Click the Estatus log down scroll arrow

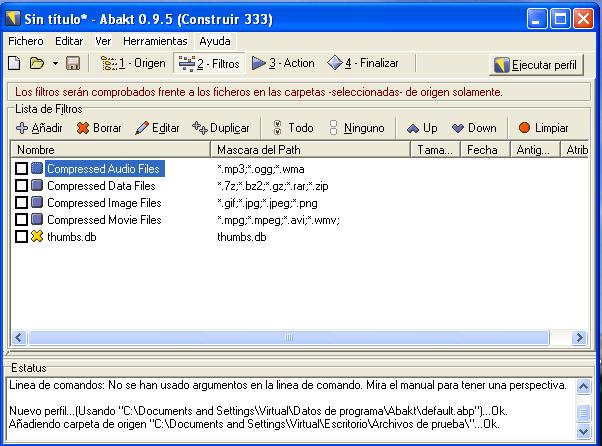pyautogui.click(x=583, y=431)
